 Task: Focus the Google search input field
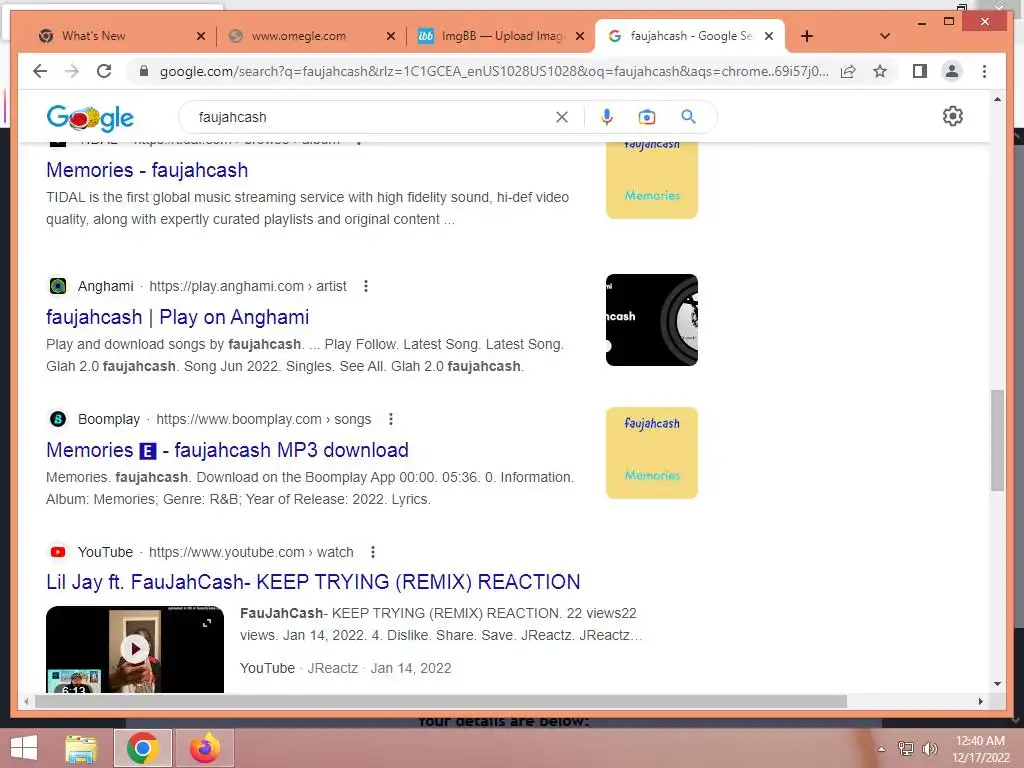coord(372,117)
